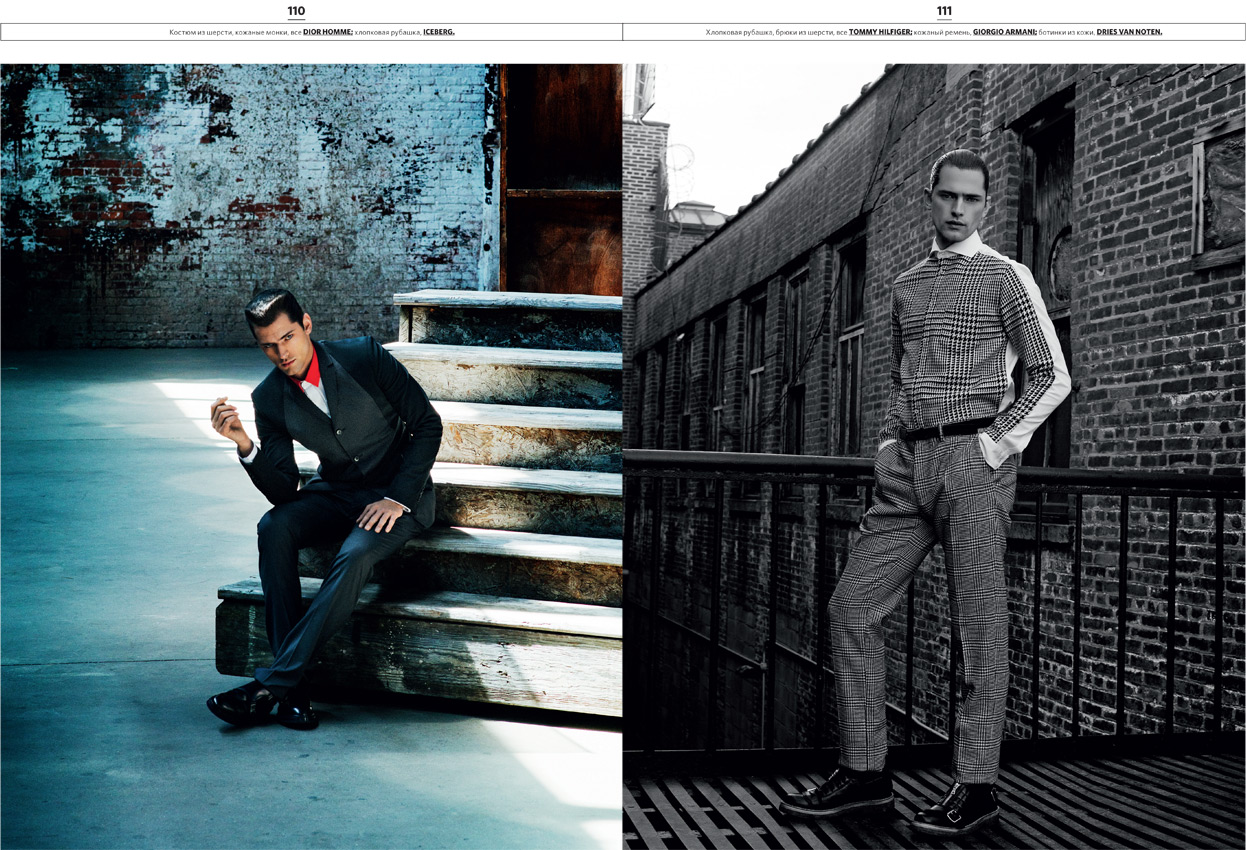Open the ICEBERG brand link
Image resolution: width=1246 pixels, height=850 pixels.
tap(438, 32)
